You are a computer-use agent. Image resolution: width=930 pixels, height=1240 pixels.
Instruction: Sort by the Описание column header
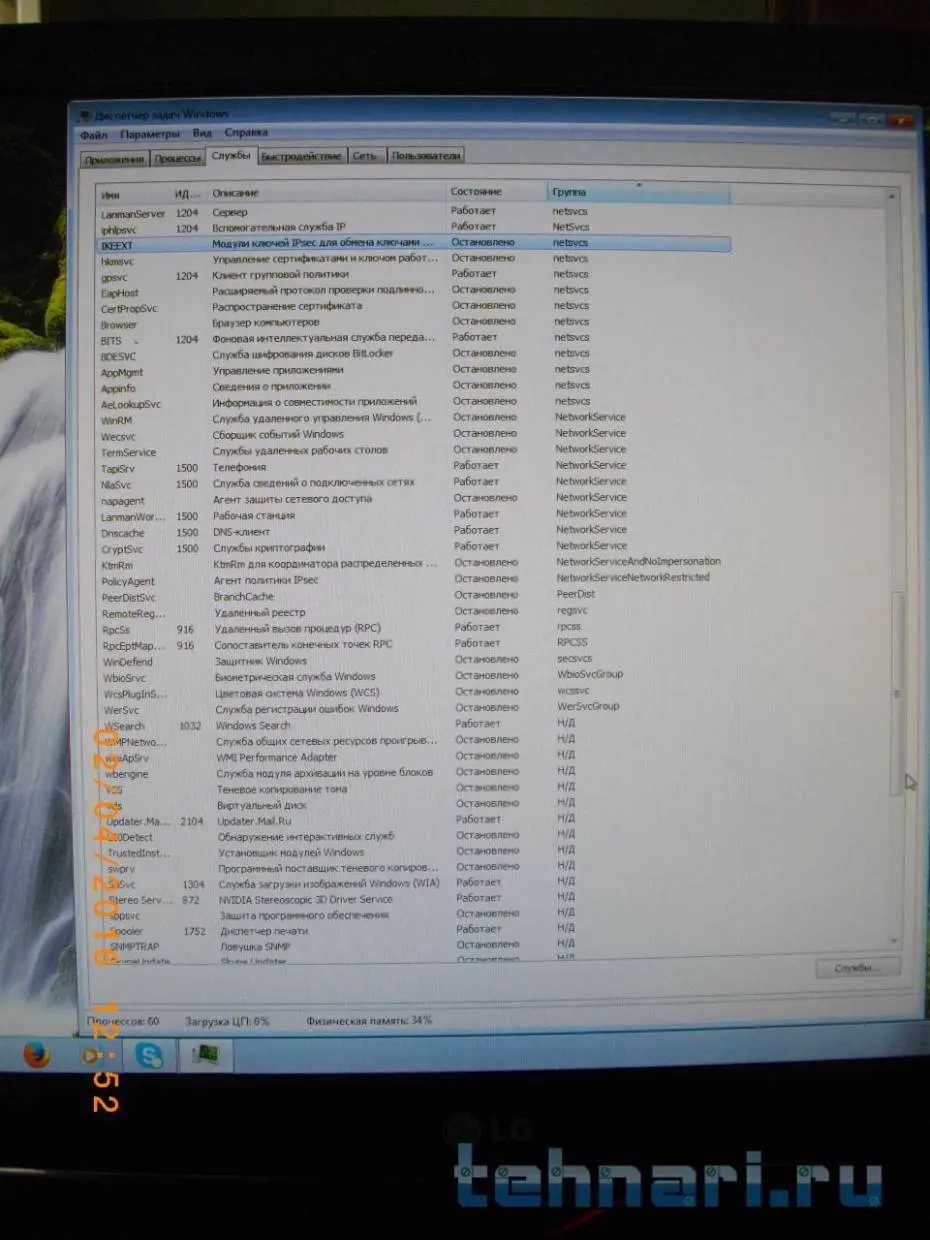point(327,192)
